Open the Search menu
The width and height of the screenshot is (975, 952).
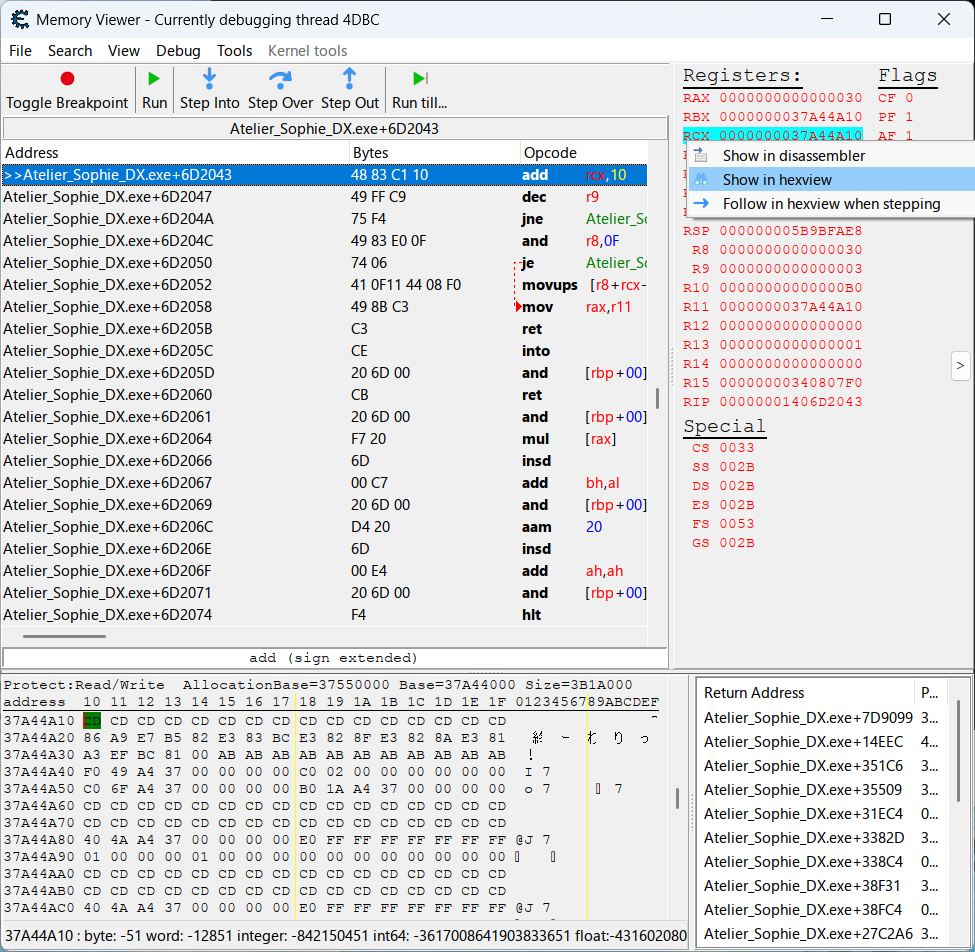point(70,51)
